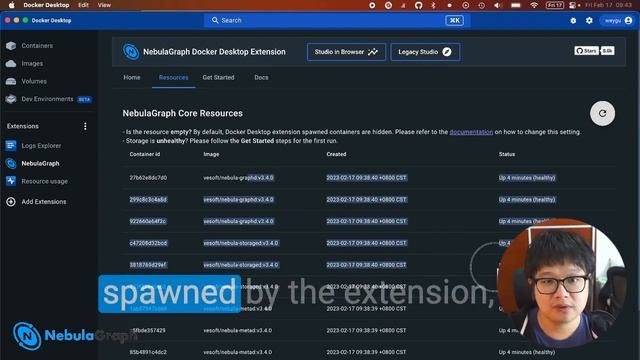This screenshot has height=360, width=640.
Task: Open Wi-Fi status in macOS menu bar
Action: 534,5
